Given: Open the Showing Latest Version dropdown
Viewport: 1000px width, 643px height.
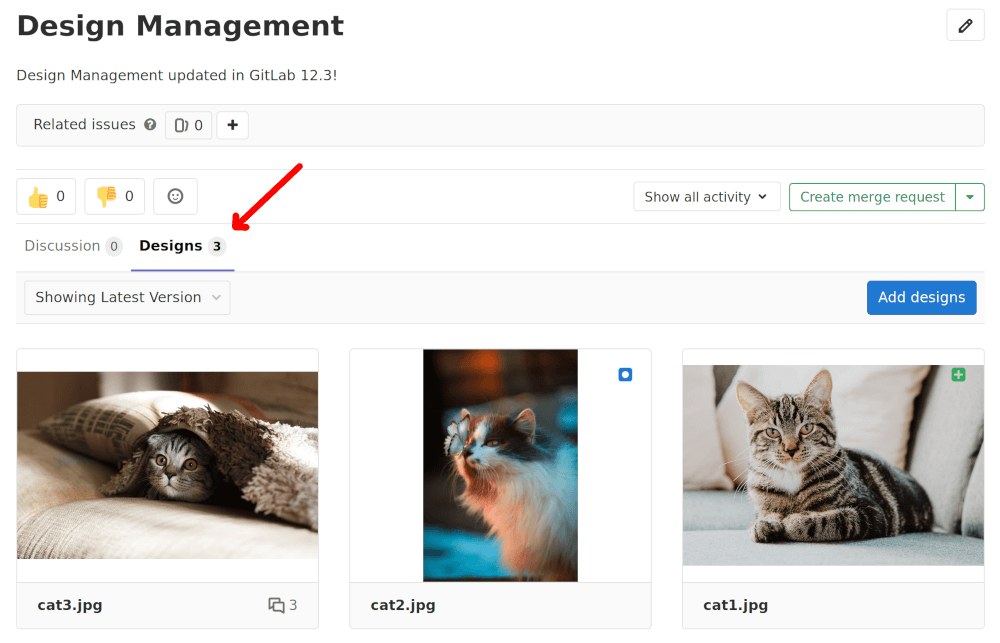Looking at the screenshot, I should point(126,297).
